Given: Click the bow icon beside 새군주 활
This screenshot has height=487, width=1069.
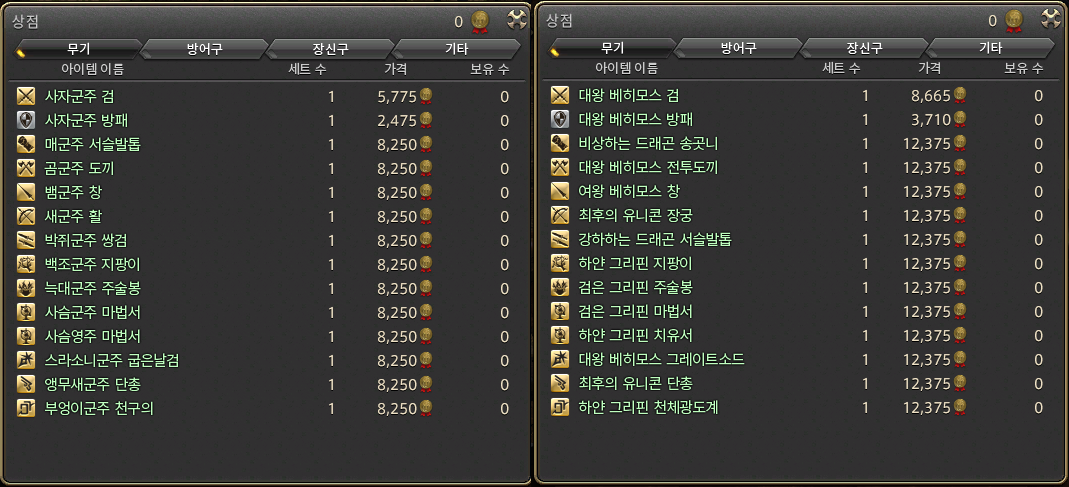Looking at the screenshot, I should pyautogui.click(x=26, y=216).
